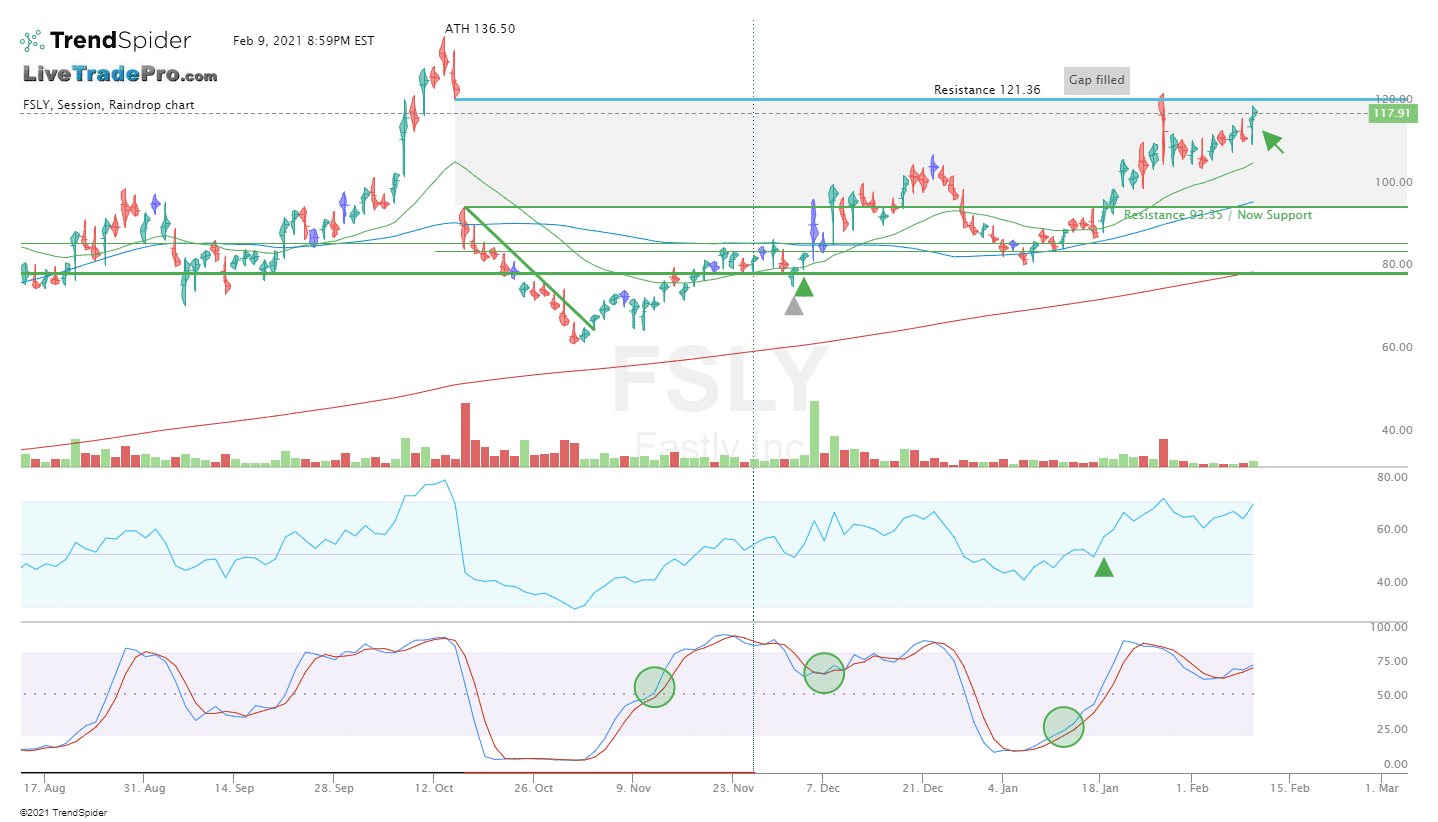Click the 12. Oct date on time axis

click(432, 788)
